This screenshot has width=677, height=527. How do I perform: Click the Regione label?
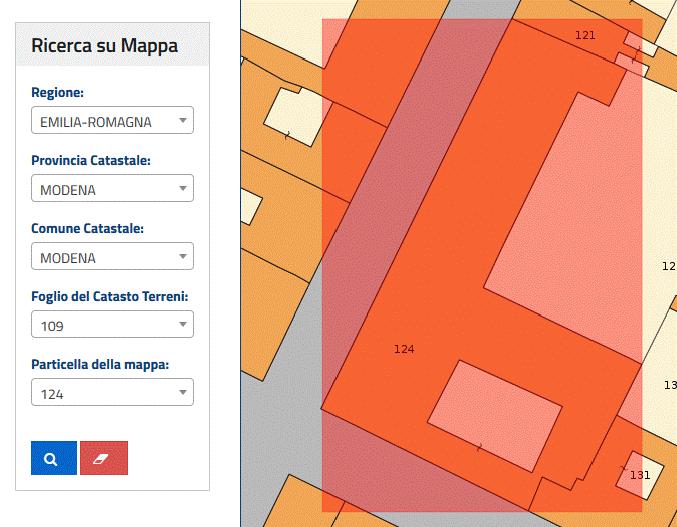[57, 92]
